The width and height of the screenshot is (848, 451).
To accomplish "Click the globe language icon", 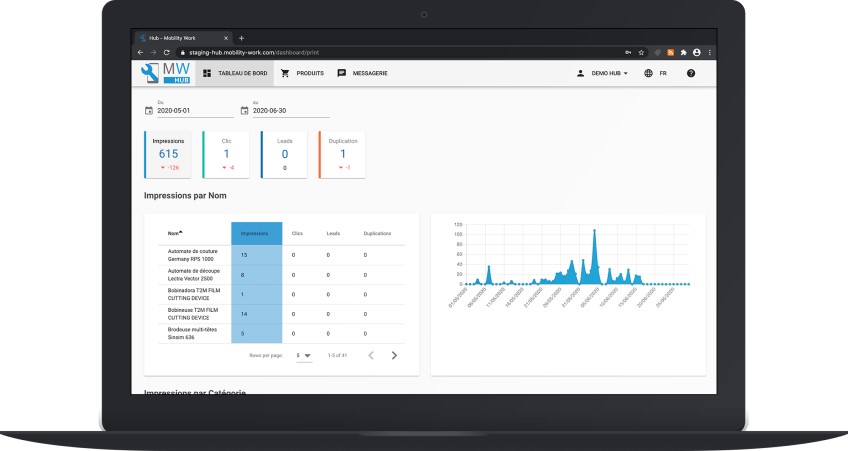I will tap(648, 73).
